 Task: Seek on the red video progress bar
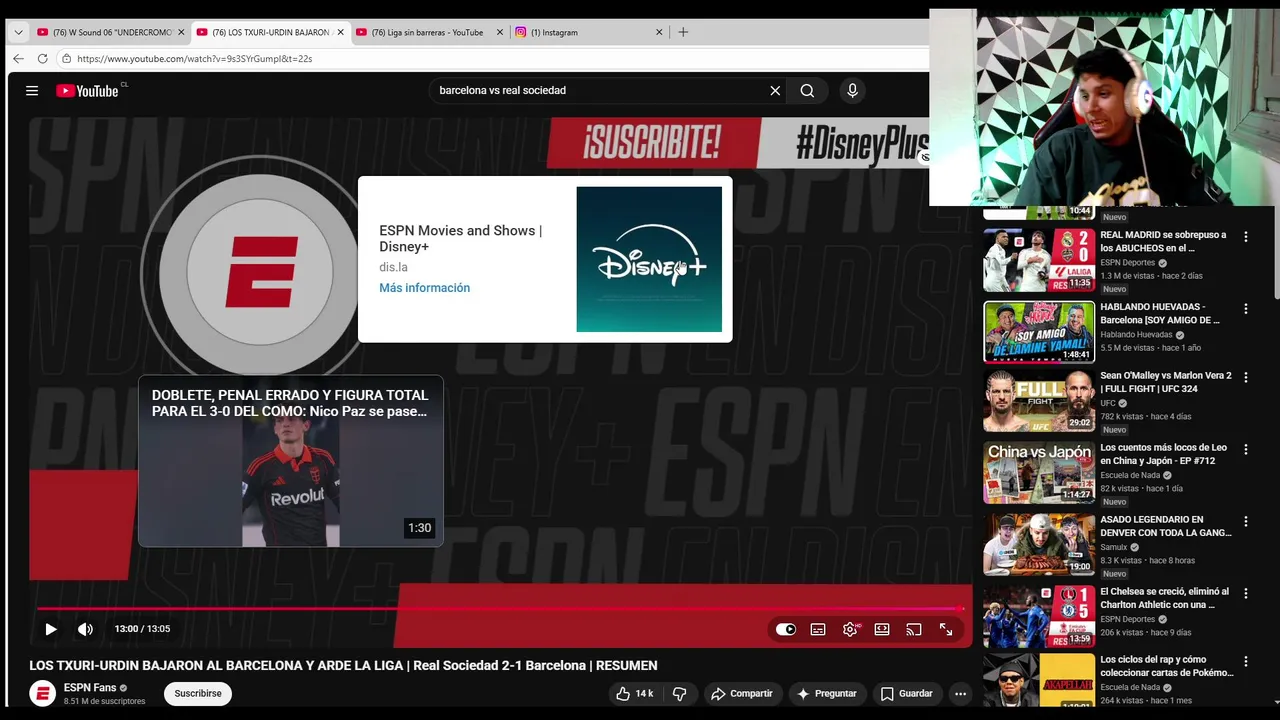500,608
